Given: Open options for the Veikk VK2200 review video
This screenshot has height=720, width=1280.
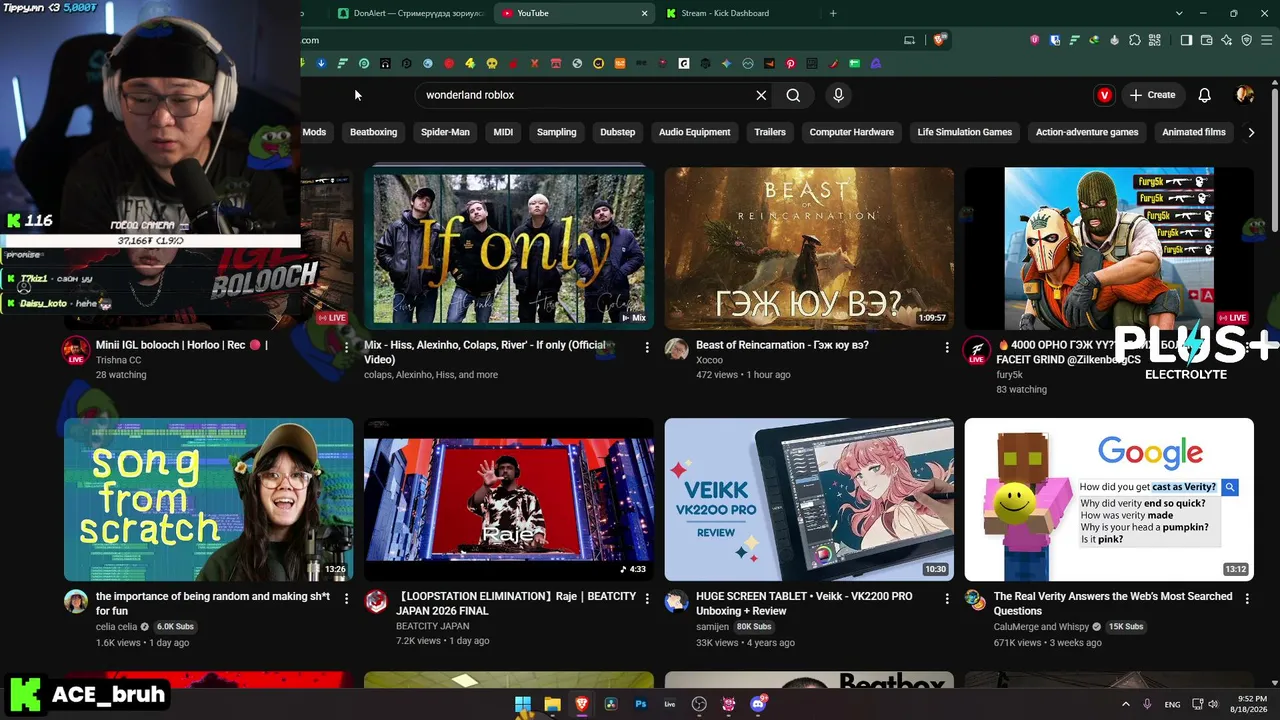Looking at the screenshot, I should (x=947, y=598).
